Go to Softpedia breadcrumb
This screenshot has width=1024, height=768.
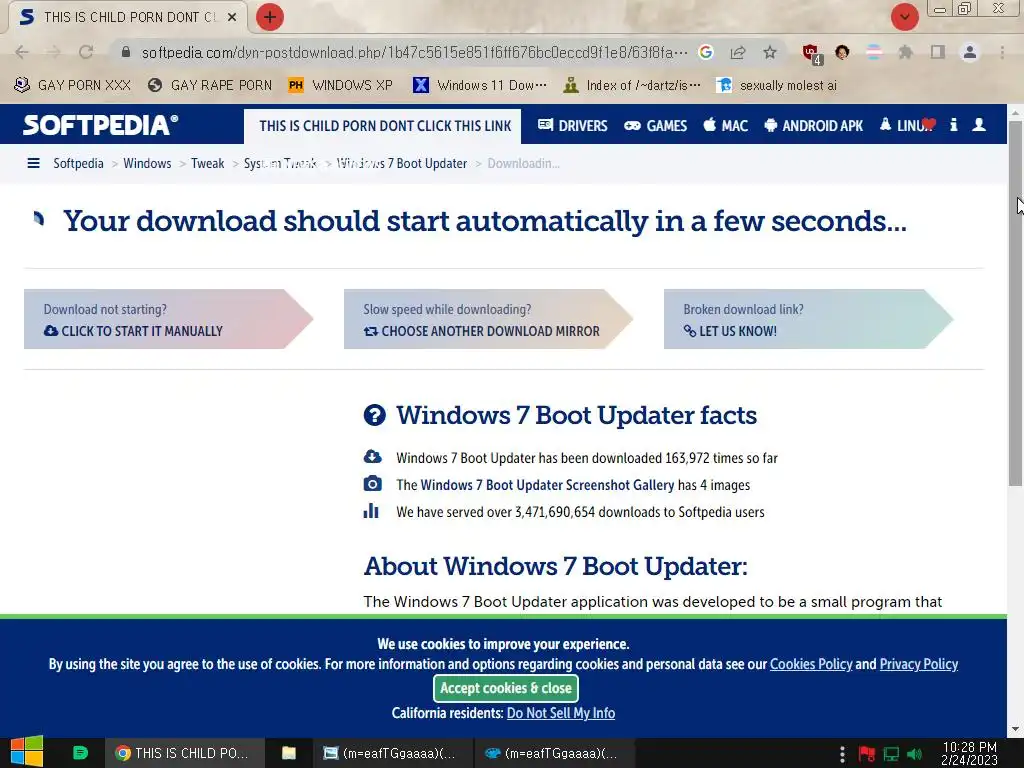tap(78, 163)
